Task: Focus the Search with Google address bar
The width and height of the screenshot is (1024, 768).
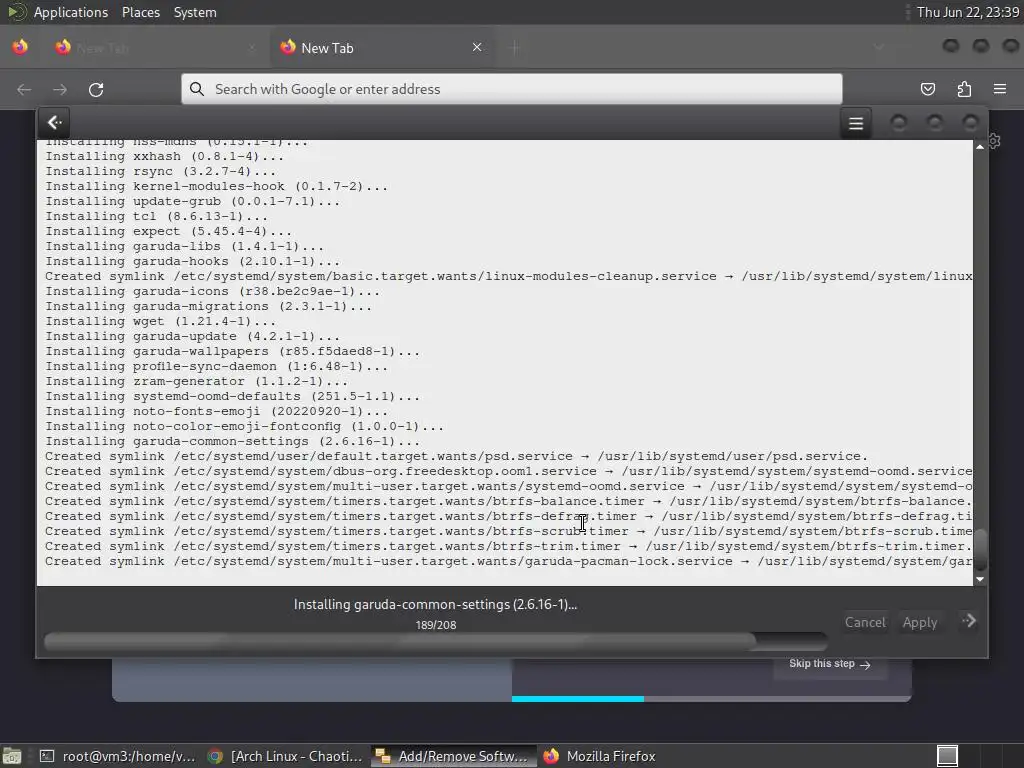Action: pos(511,89)
